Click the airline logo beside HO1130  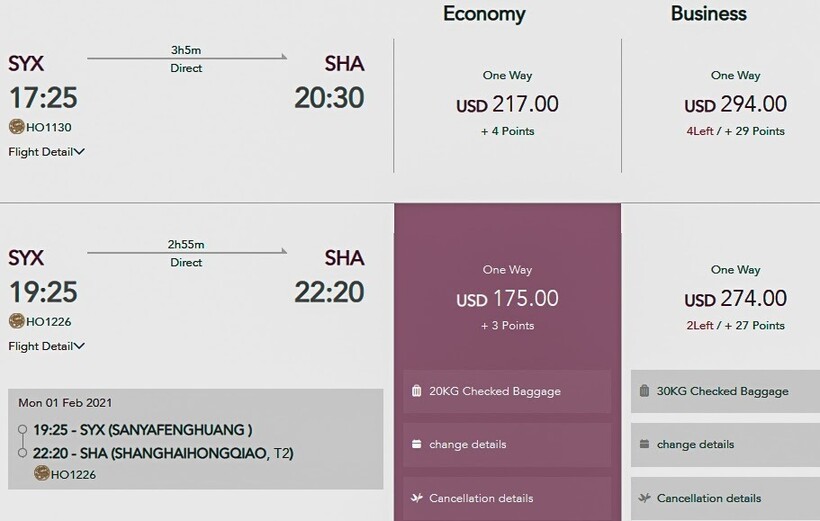point(16,127)
